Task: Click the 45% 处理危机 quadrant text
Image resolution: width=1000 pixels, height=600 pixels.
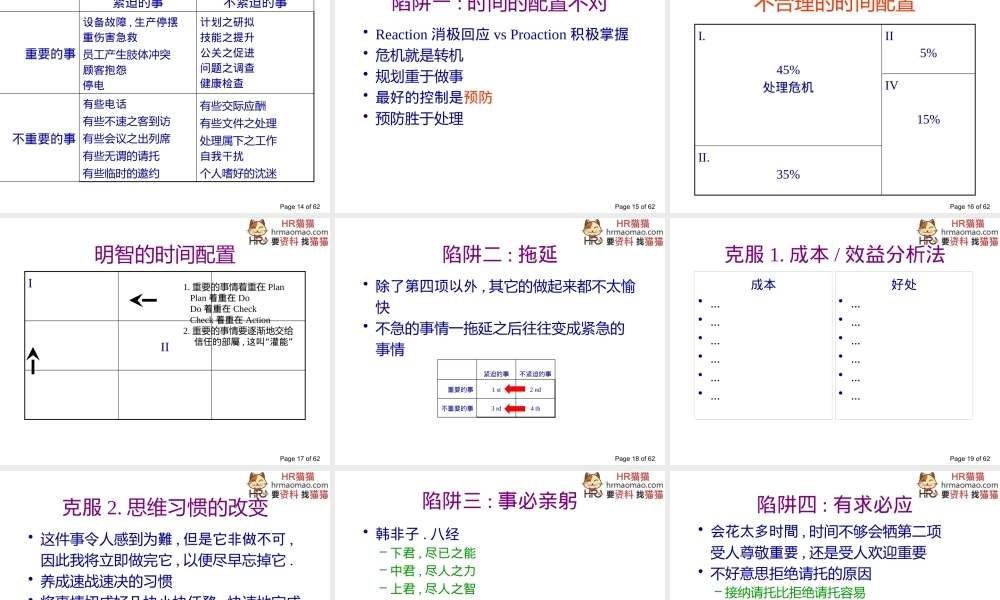Action: point(788,79)
